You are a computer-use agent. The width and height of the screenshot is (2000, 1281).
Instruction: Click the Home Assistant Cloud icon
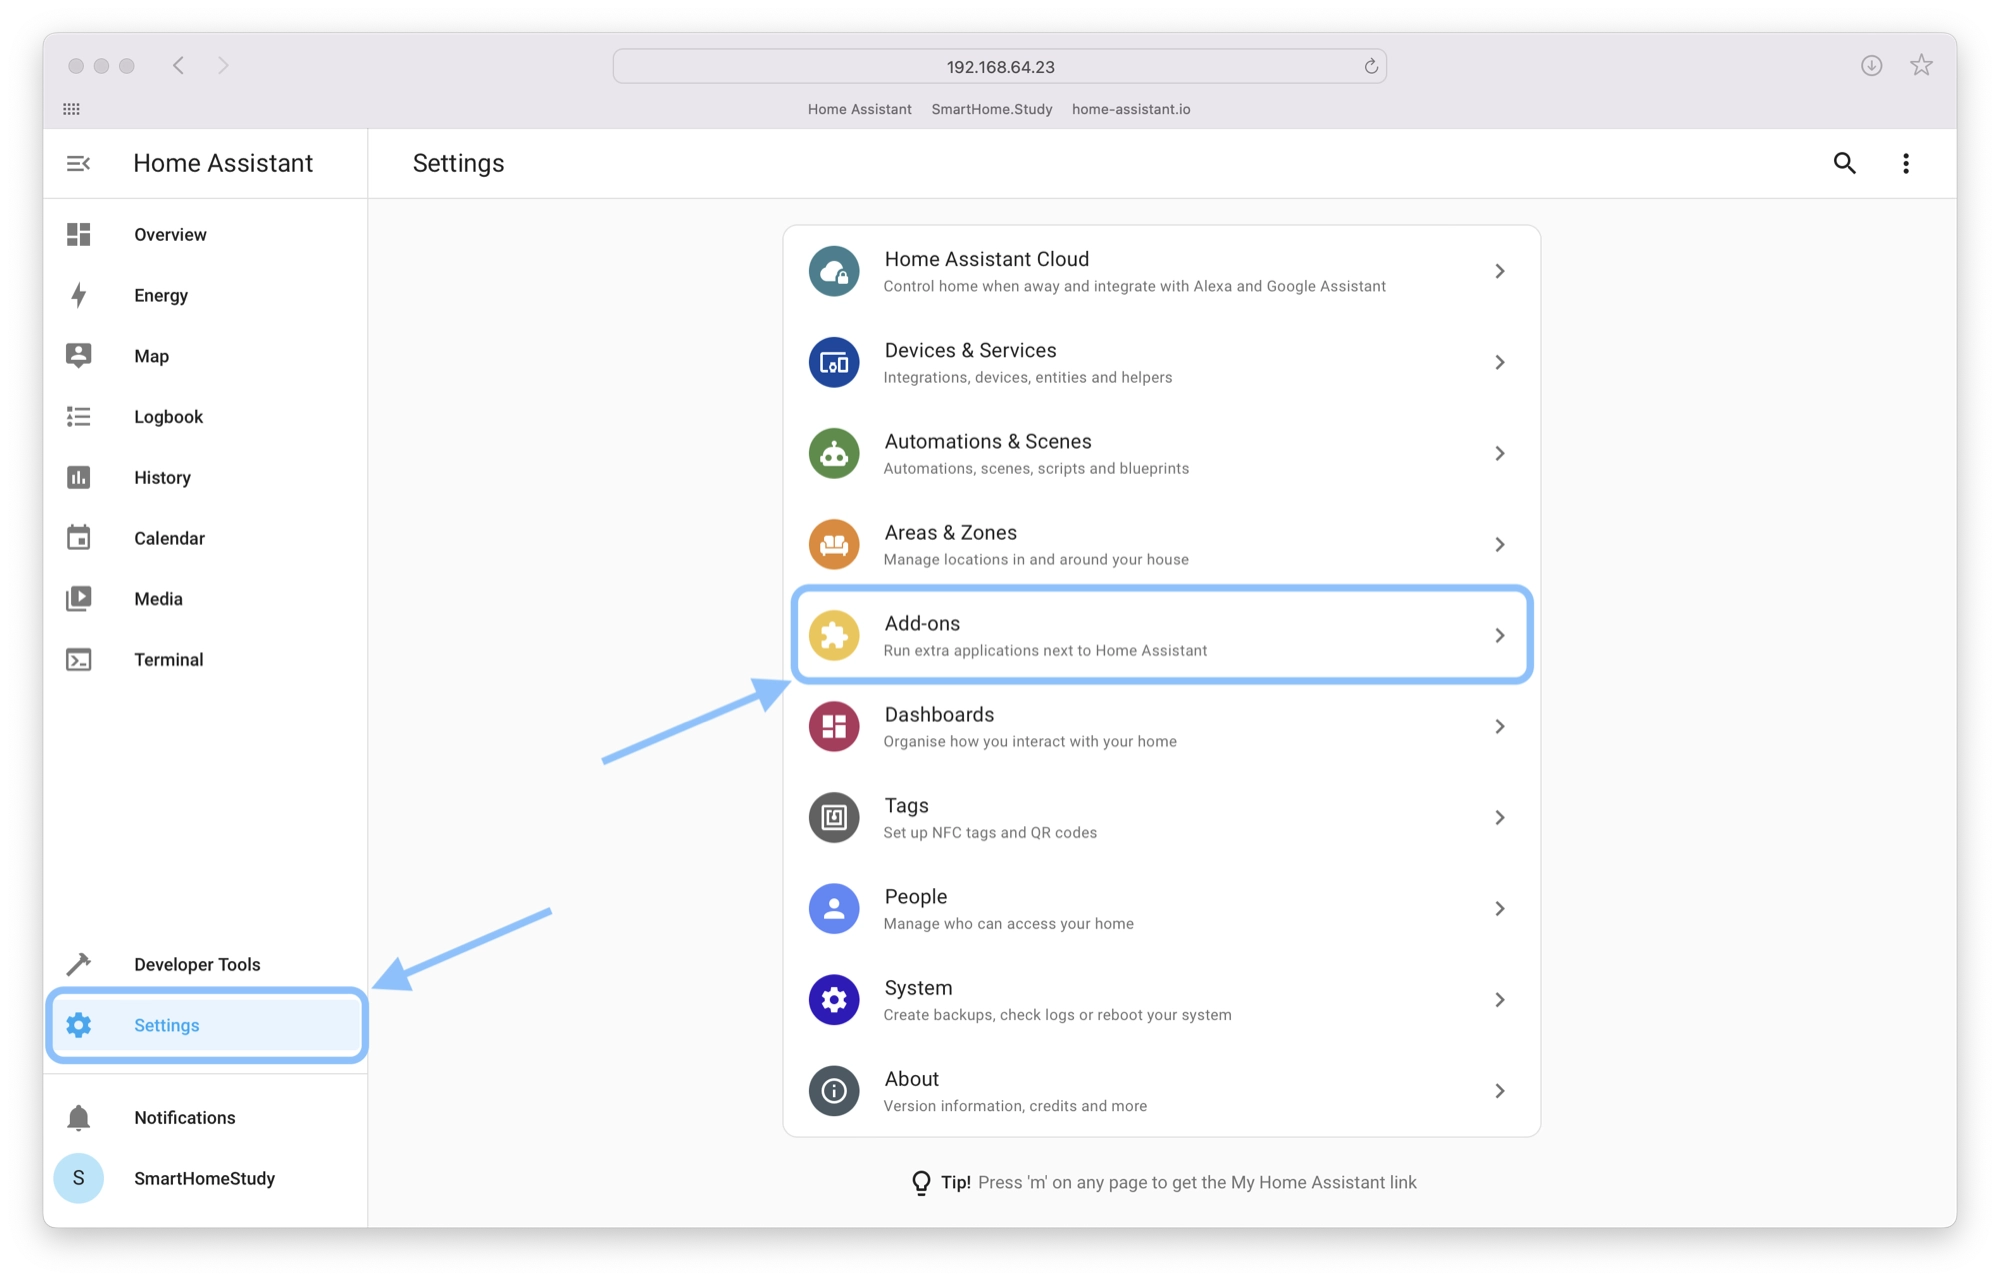(x=834, y=271)
